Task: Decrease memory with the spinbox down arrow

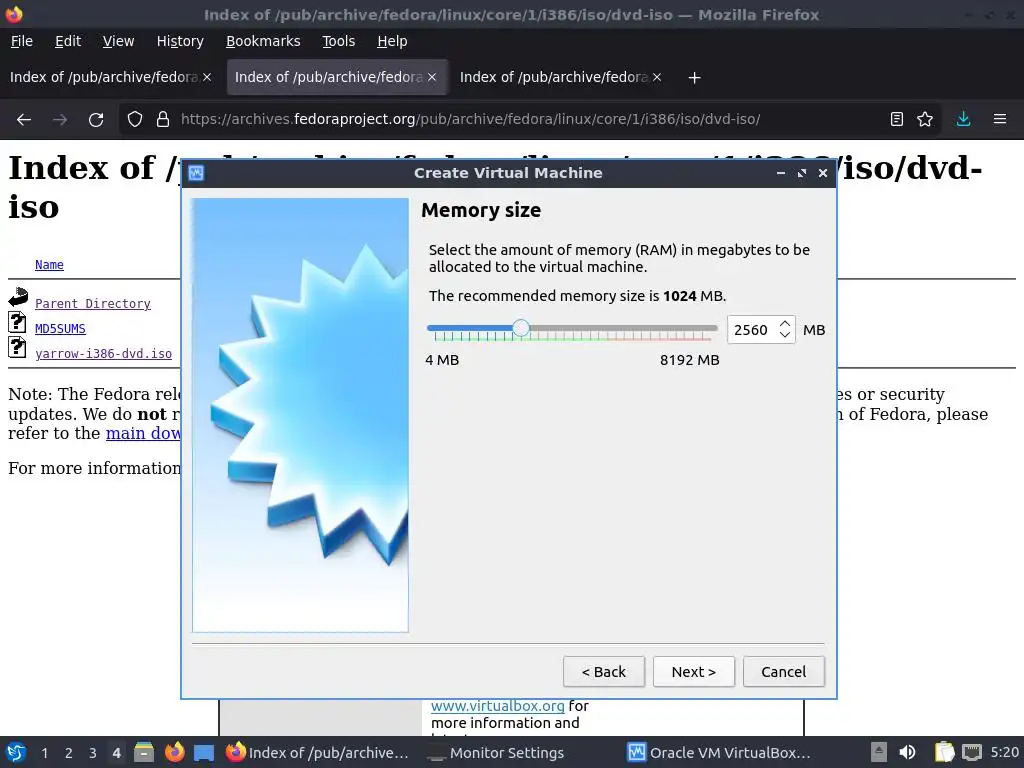Action: click(x=785, y=335)
